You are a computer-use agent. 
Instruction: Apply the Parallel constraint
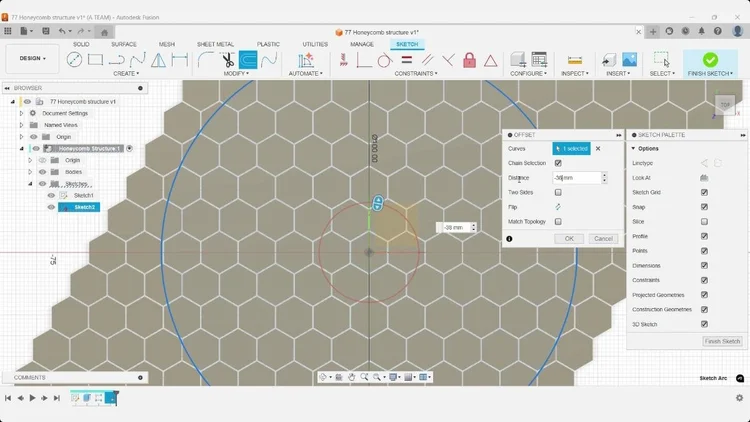coord(427,60)
